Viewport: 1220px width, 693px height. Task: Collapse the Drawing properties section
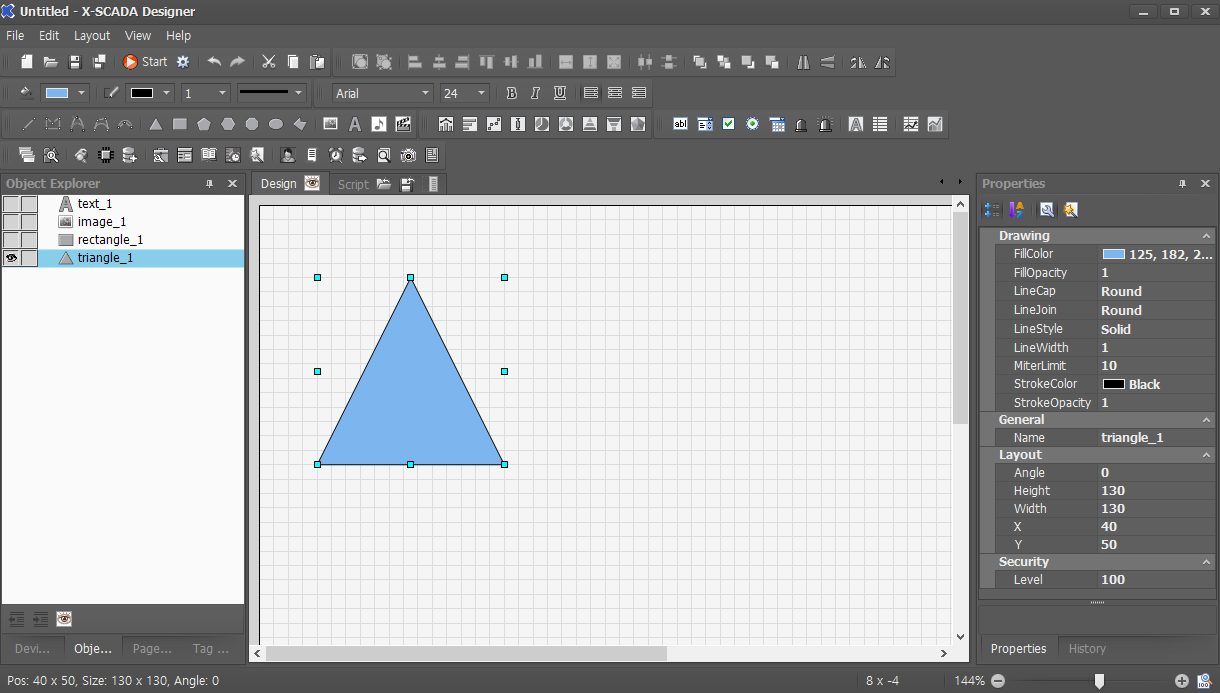point(1206,236)
